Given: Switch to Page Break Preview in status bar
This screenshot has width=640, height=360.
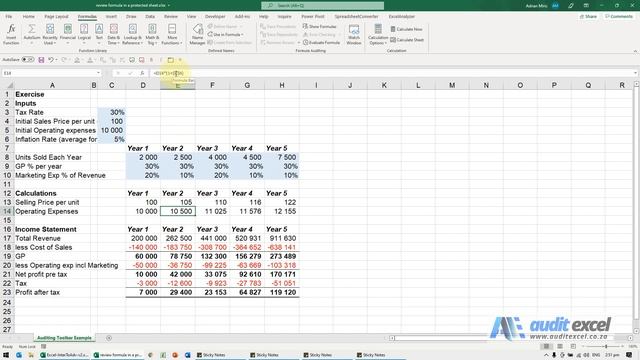Looking at the screenshot, I should point(573,347).
